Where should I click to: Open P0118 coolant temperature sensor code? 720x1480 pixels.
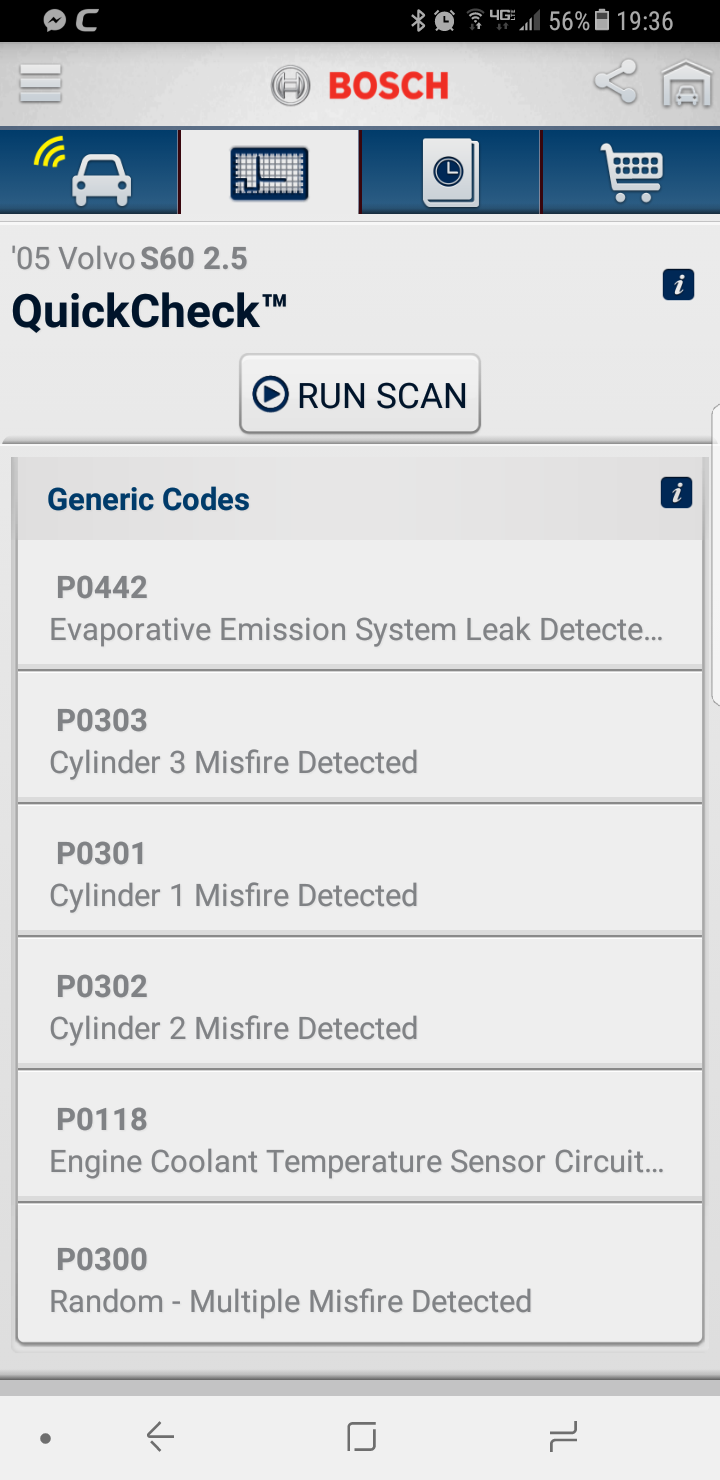pos(360,1139)
